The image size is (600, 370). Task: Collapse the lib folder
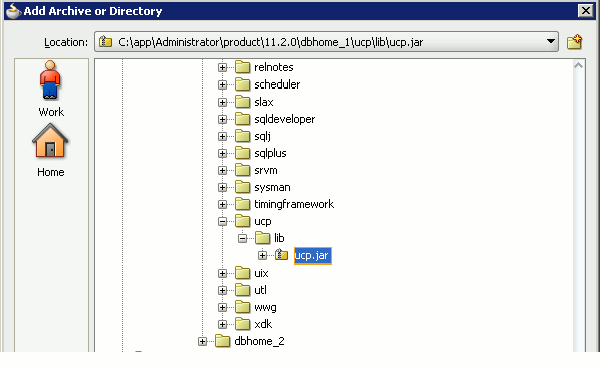click(x=242, y=239)
